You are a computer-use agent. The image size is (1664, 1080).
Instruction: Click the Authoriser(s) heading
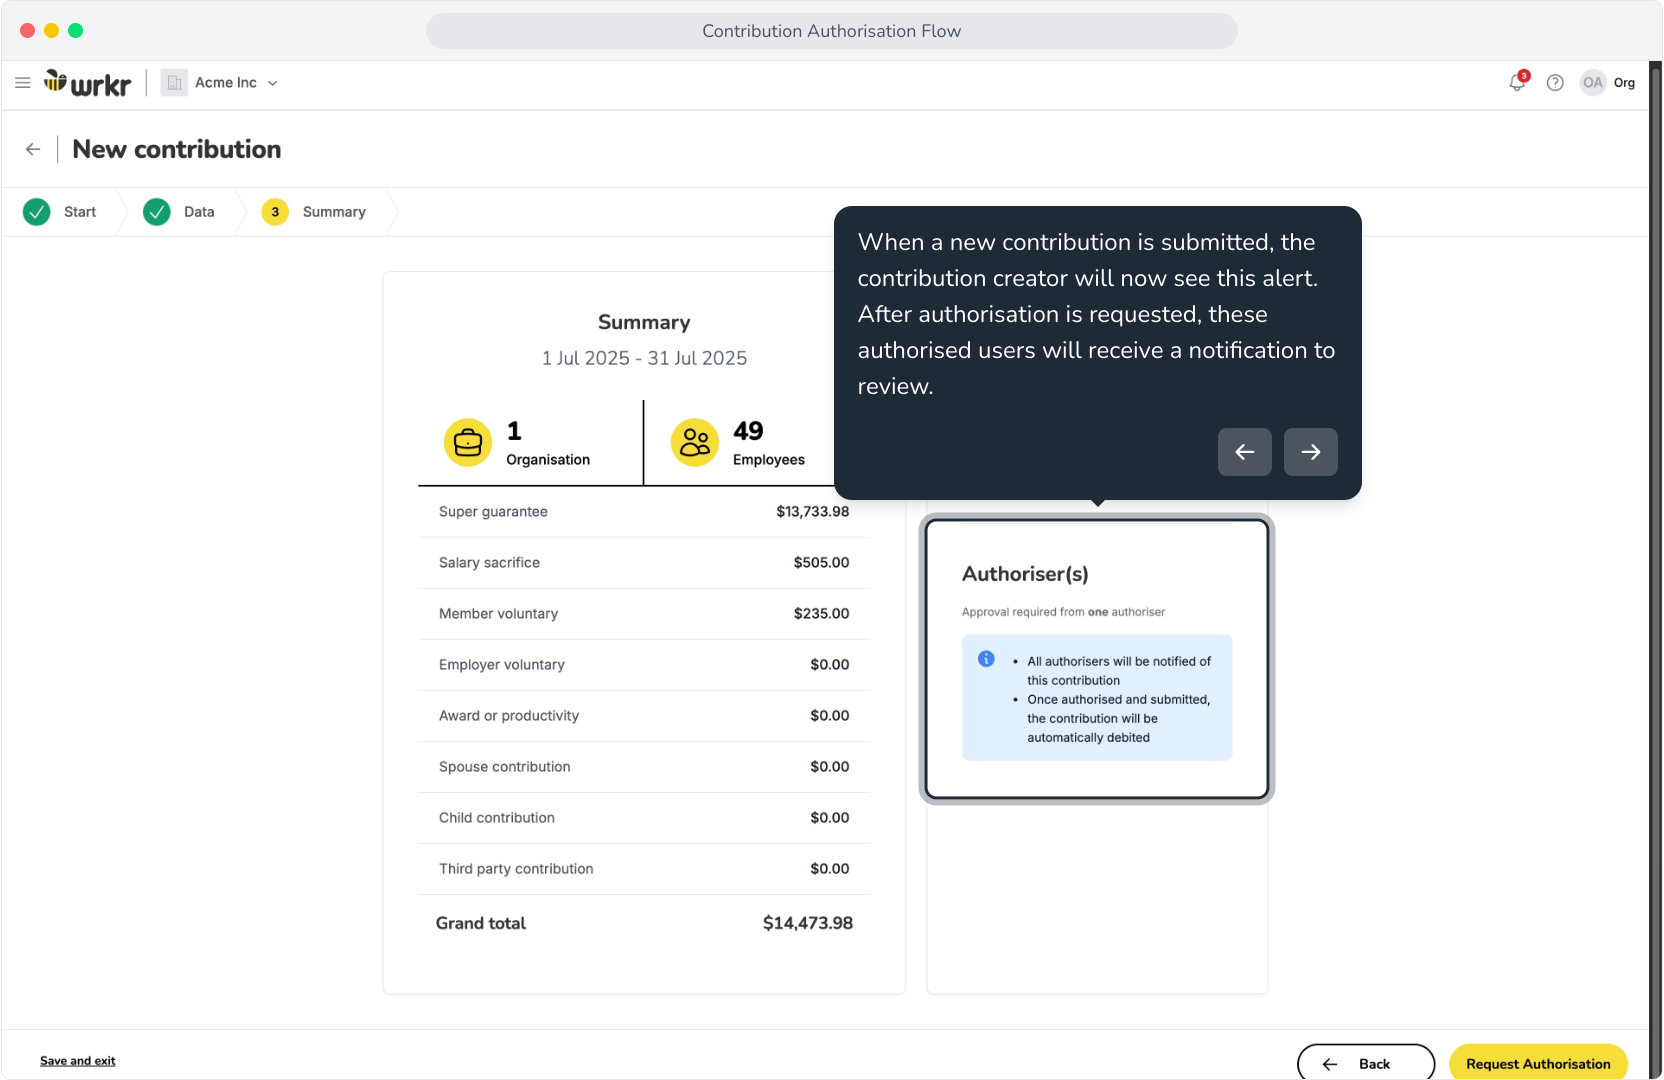coord(1025,574)
